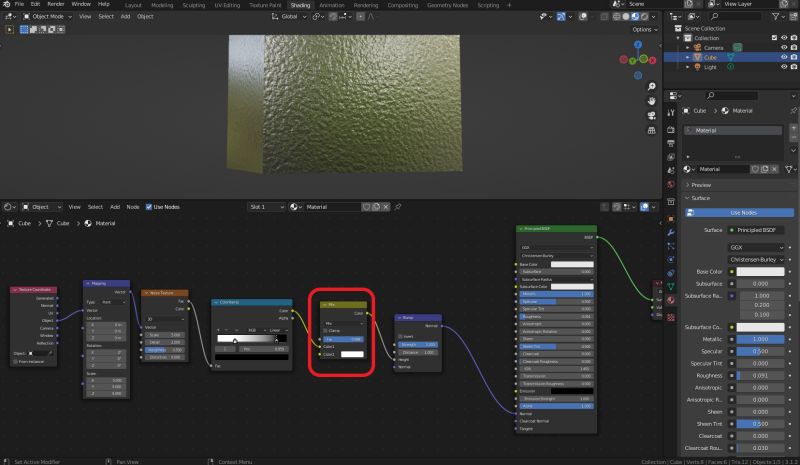Toggle camera view icon in viewport

pyautogui.click(x=652, y=116)
